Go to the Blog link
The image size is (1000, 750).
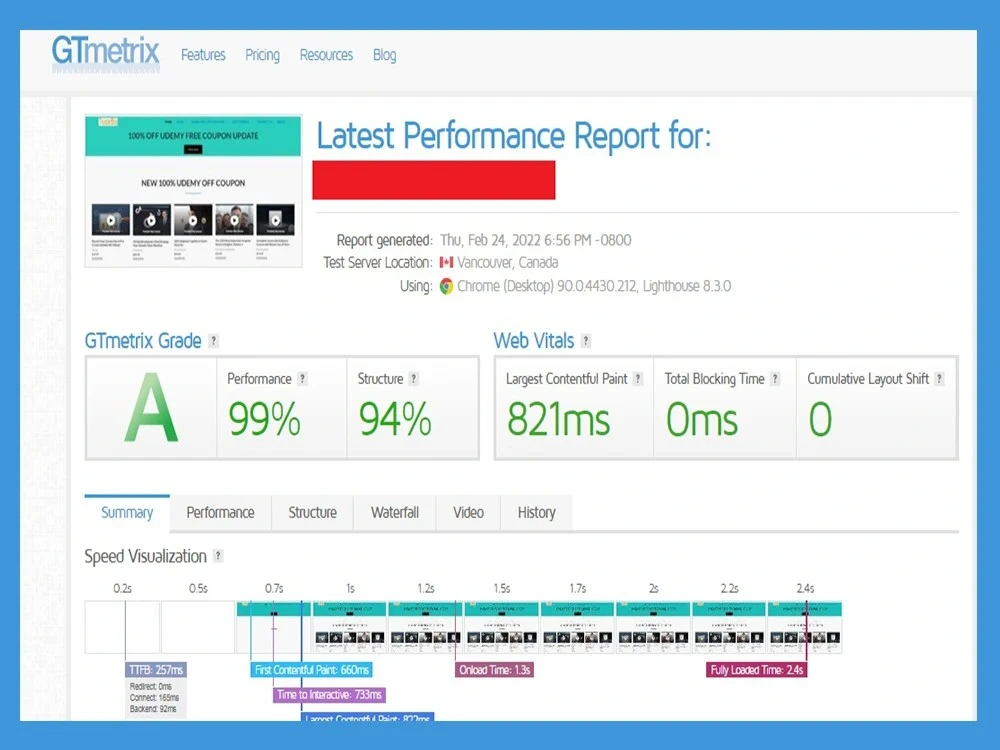[x=385, y=55]
